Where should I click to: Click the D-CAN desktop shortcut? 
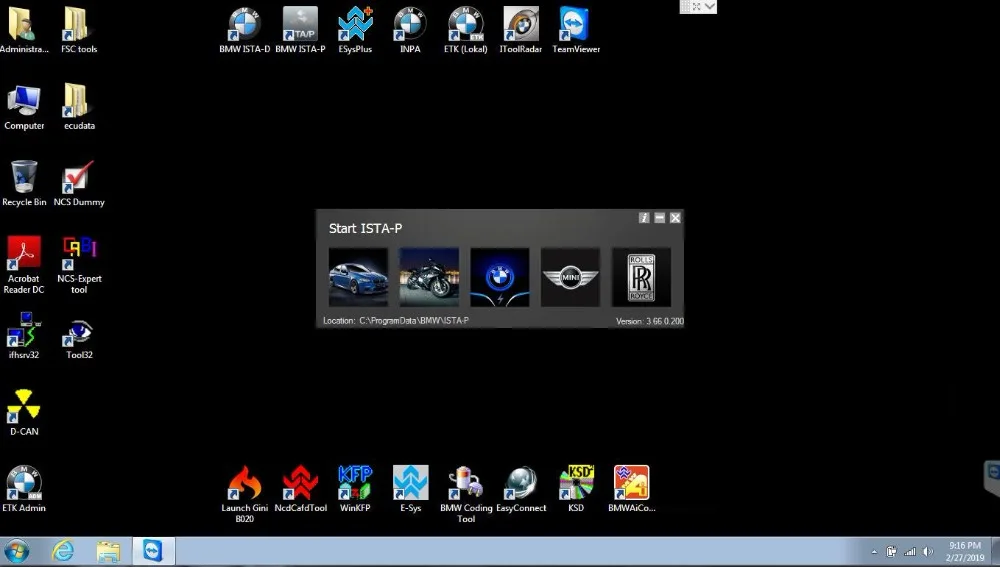coord(24,413)
